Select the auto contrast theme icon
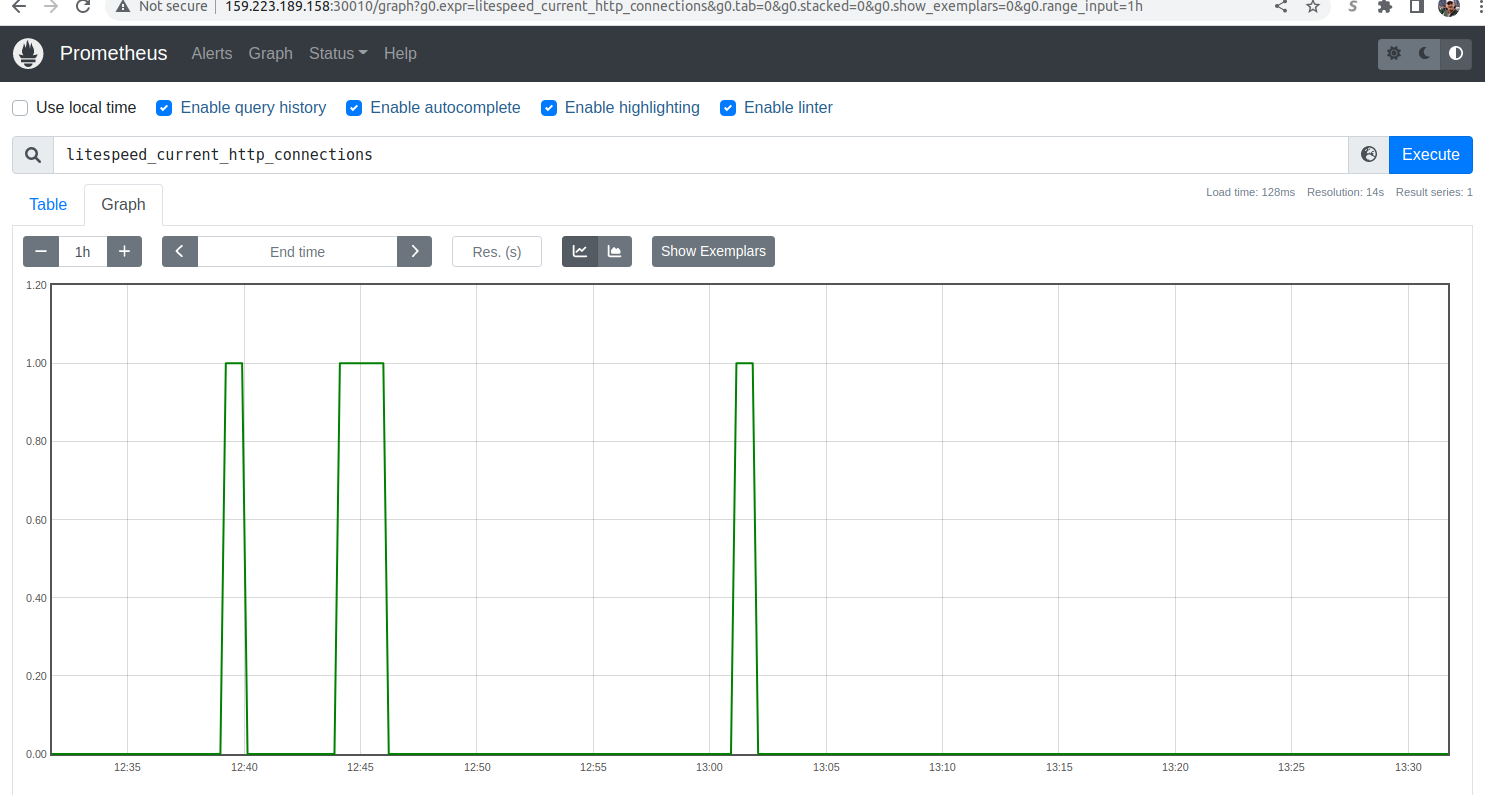The height and width of the screenshot is (795, 1485). pyautogui.click(x=1456, y=54)
